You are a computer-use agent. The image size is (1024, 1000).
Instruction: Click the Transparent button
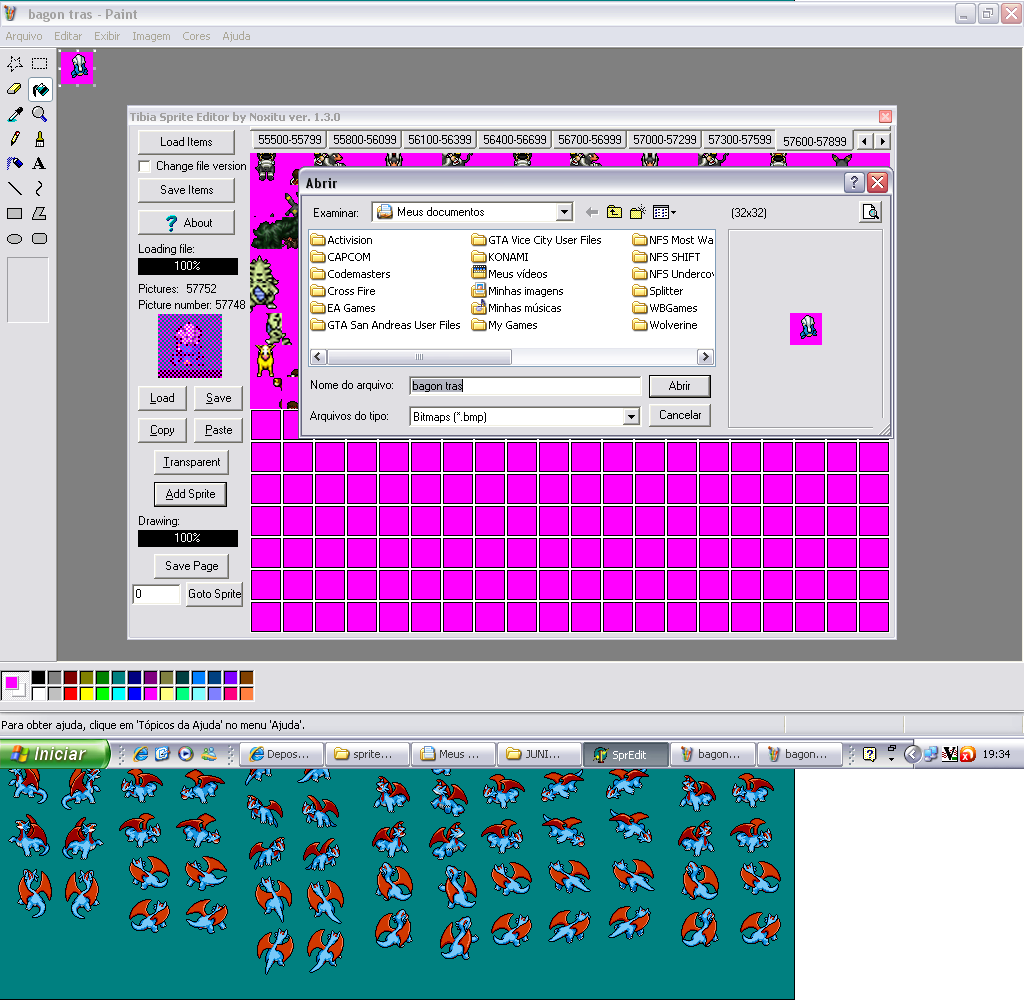(191, 462)
